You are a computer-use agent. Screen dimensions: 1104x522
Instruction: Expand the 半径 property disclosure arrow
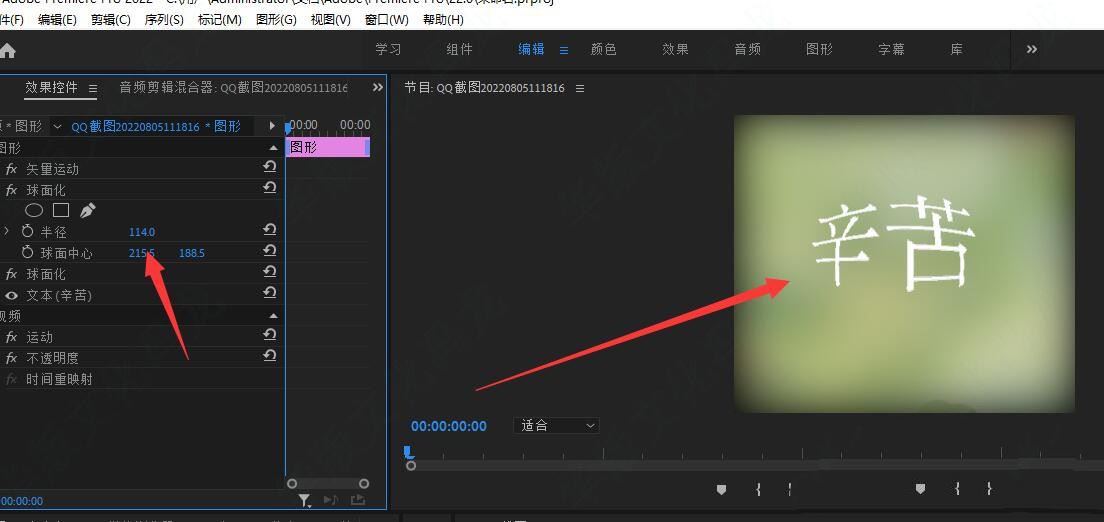pos(7,231)
